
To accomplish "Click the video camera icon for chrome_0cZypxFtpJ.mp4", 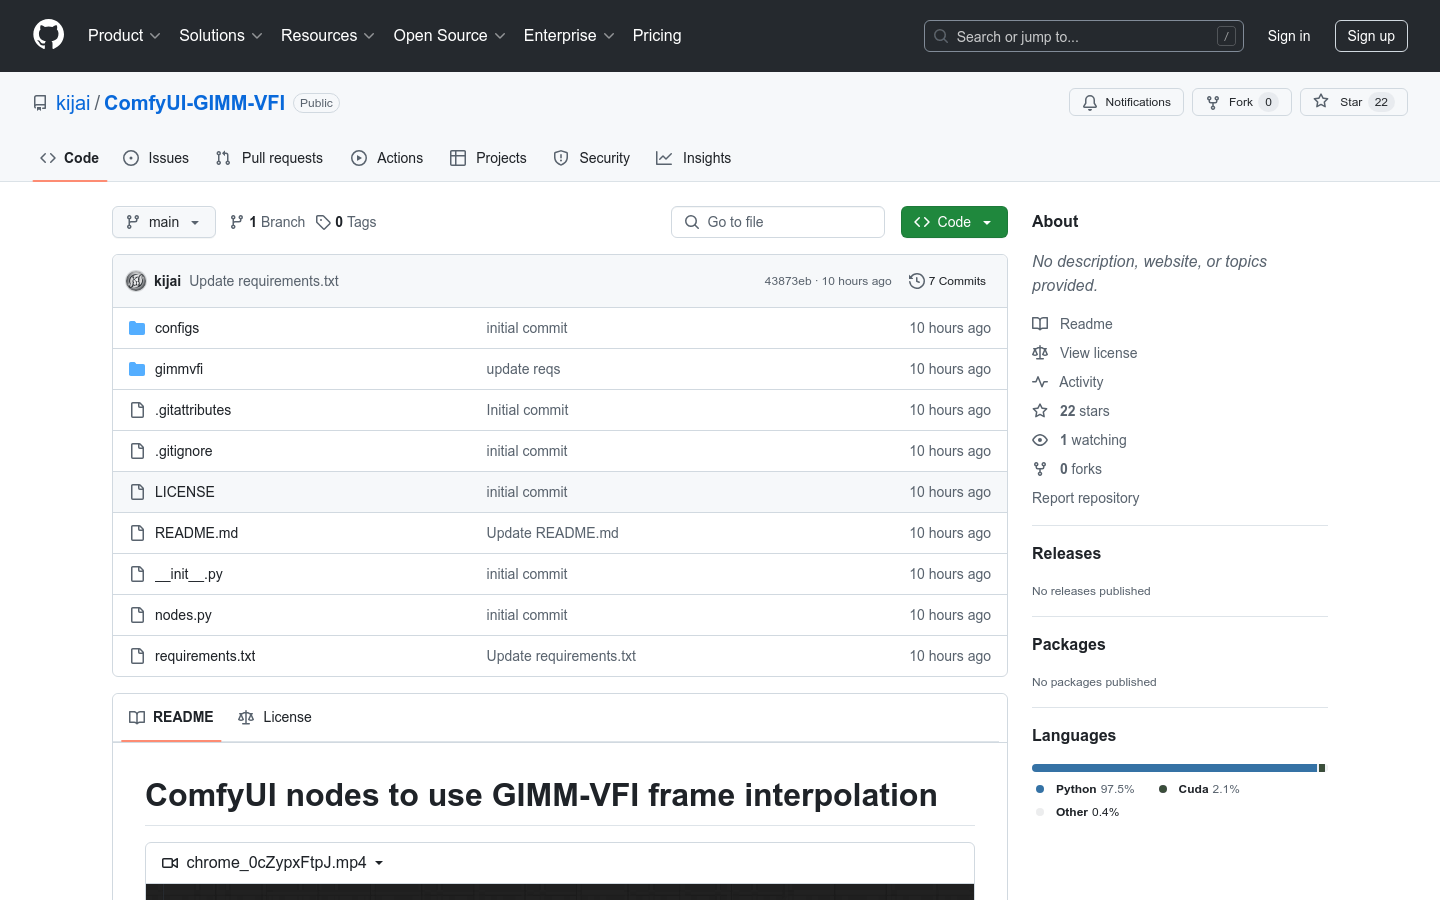I will [170, 863].
